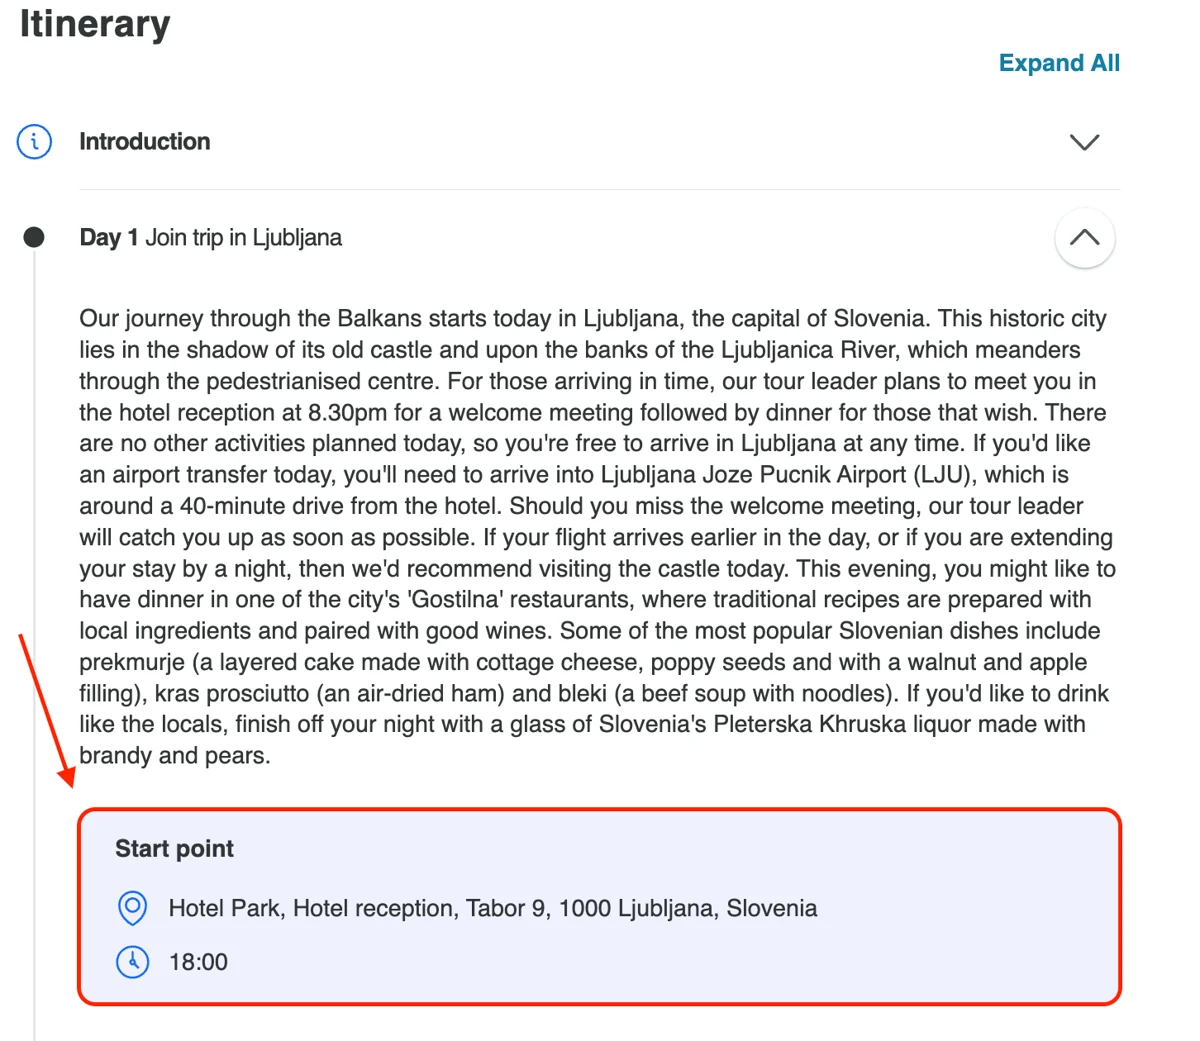Screen dimensions: 1200x1041
Task: Click the Itinerary page heading
Action: [95, 22]
